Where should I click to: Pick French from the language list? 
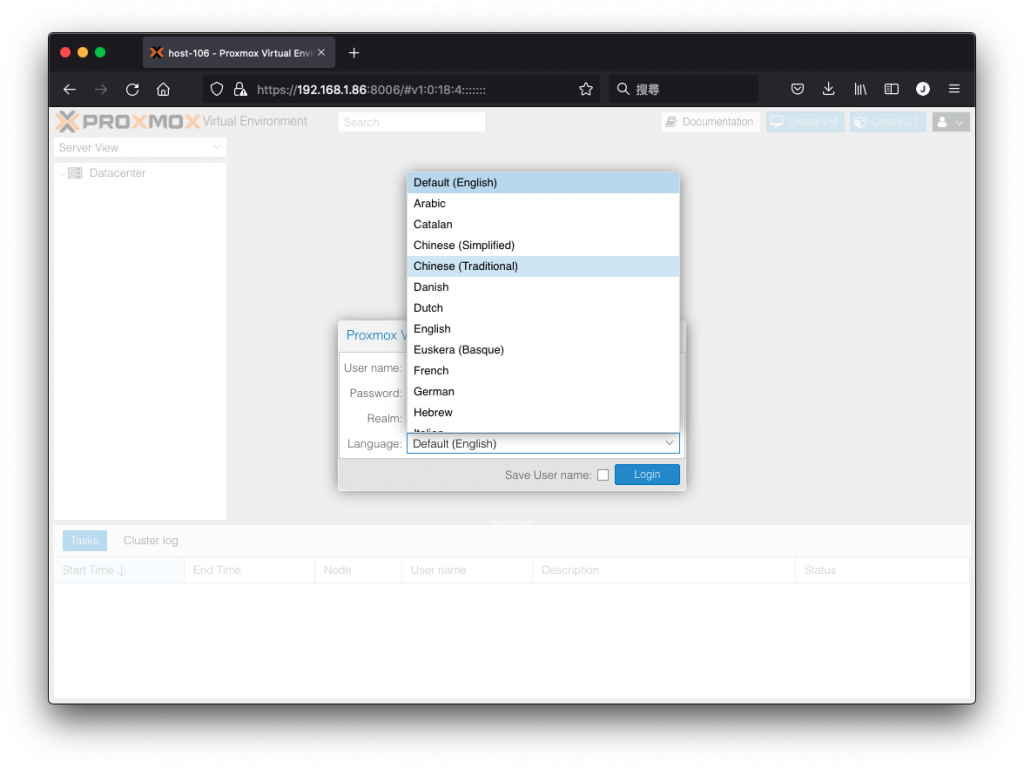543,371
